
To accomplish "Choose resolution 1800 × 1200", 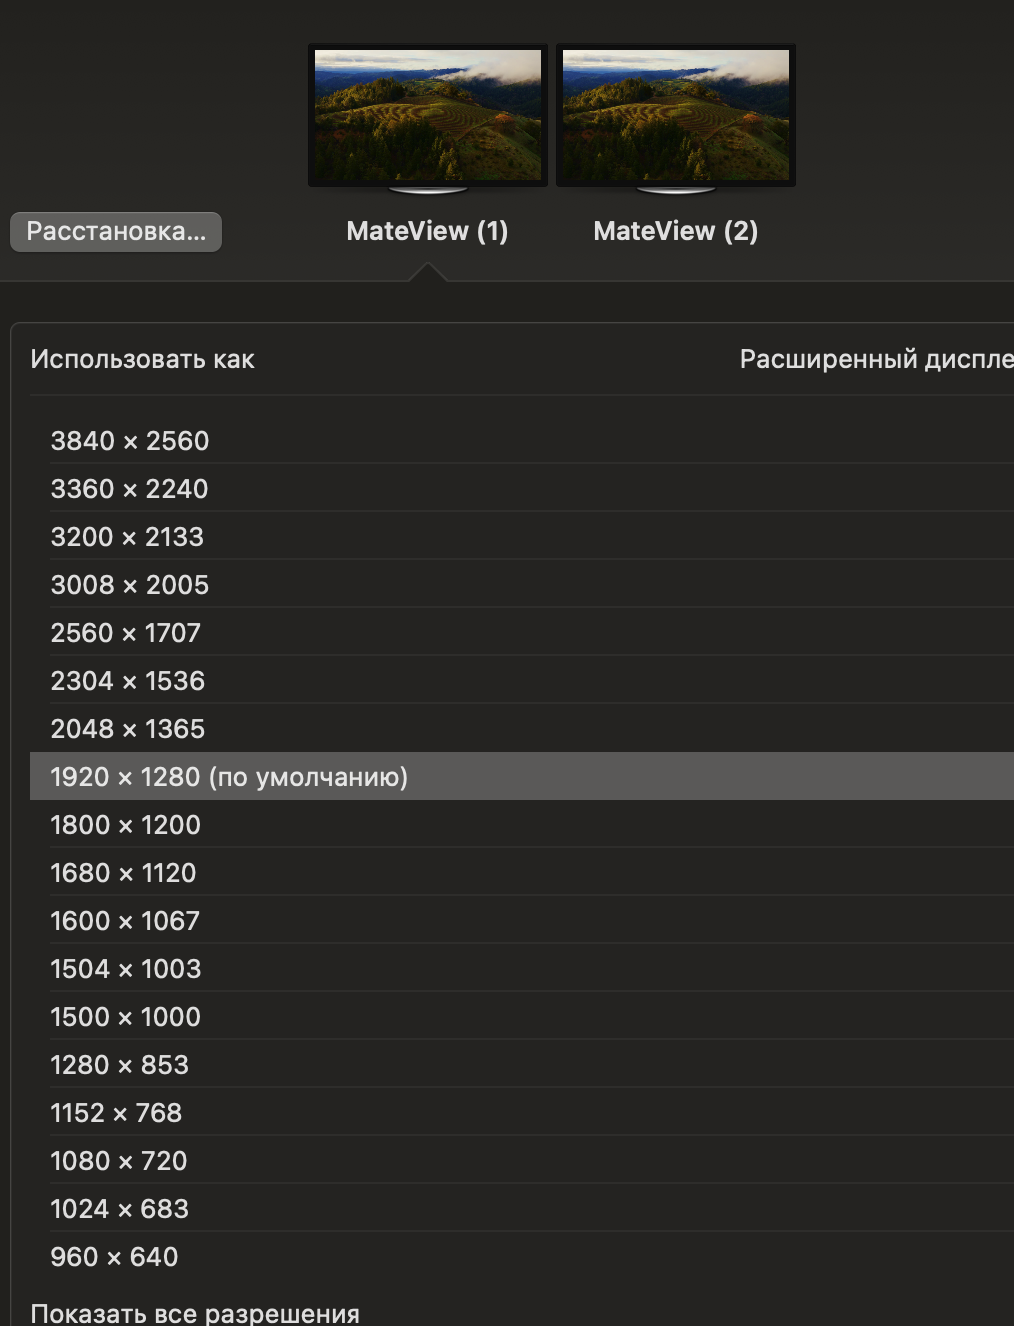I will click(522, 824).
